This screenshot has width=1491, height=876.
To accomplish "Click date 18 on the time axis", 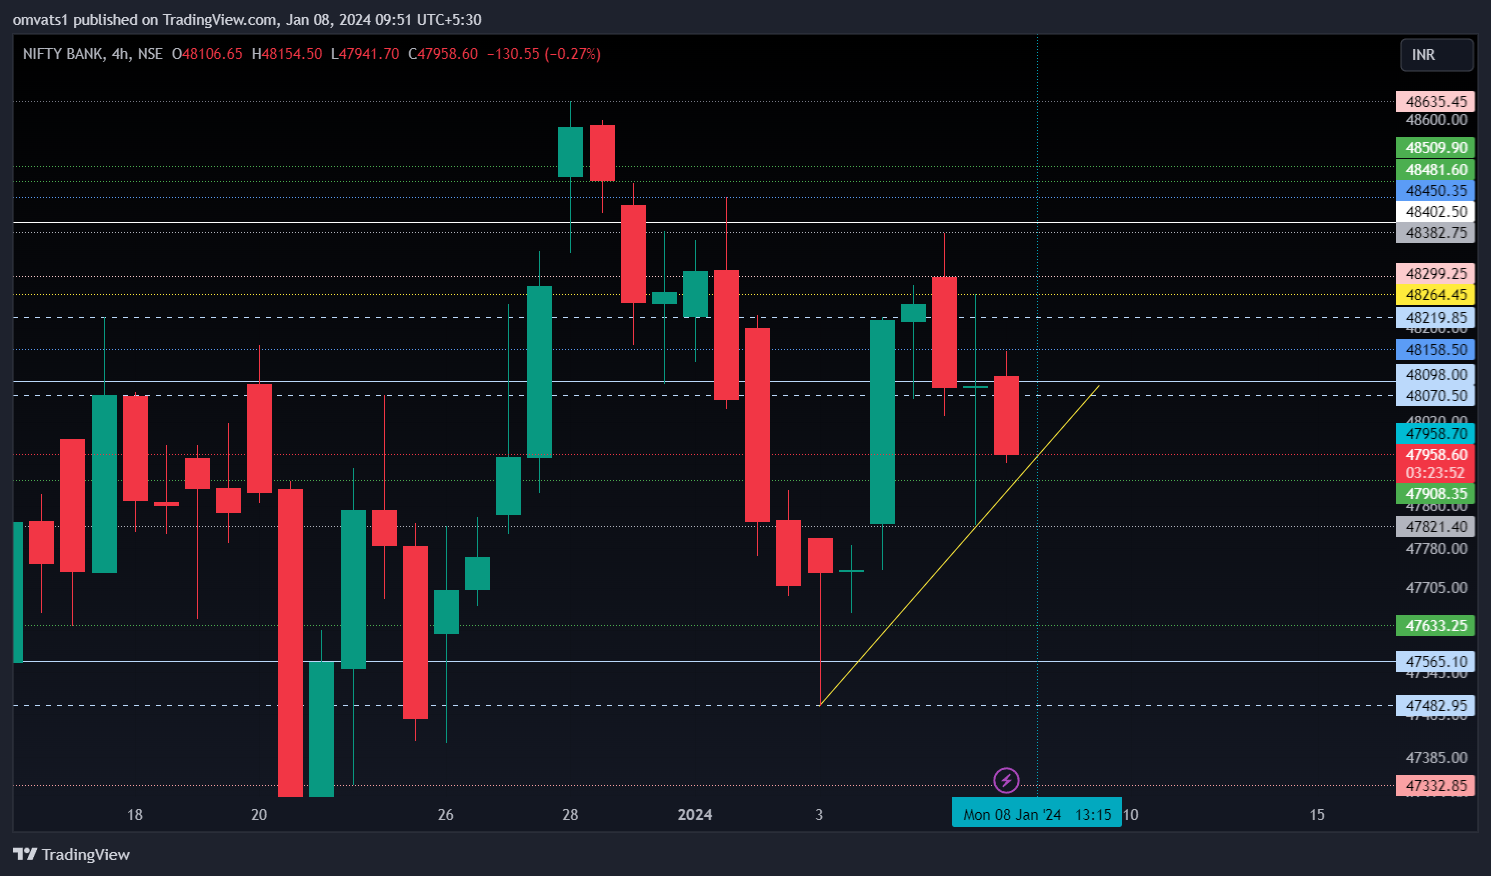I will 135,815.
